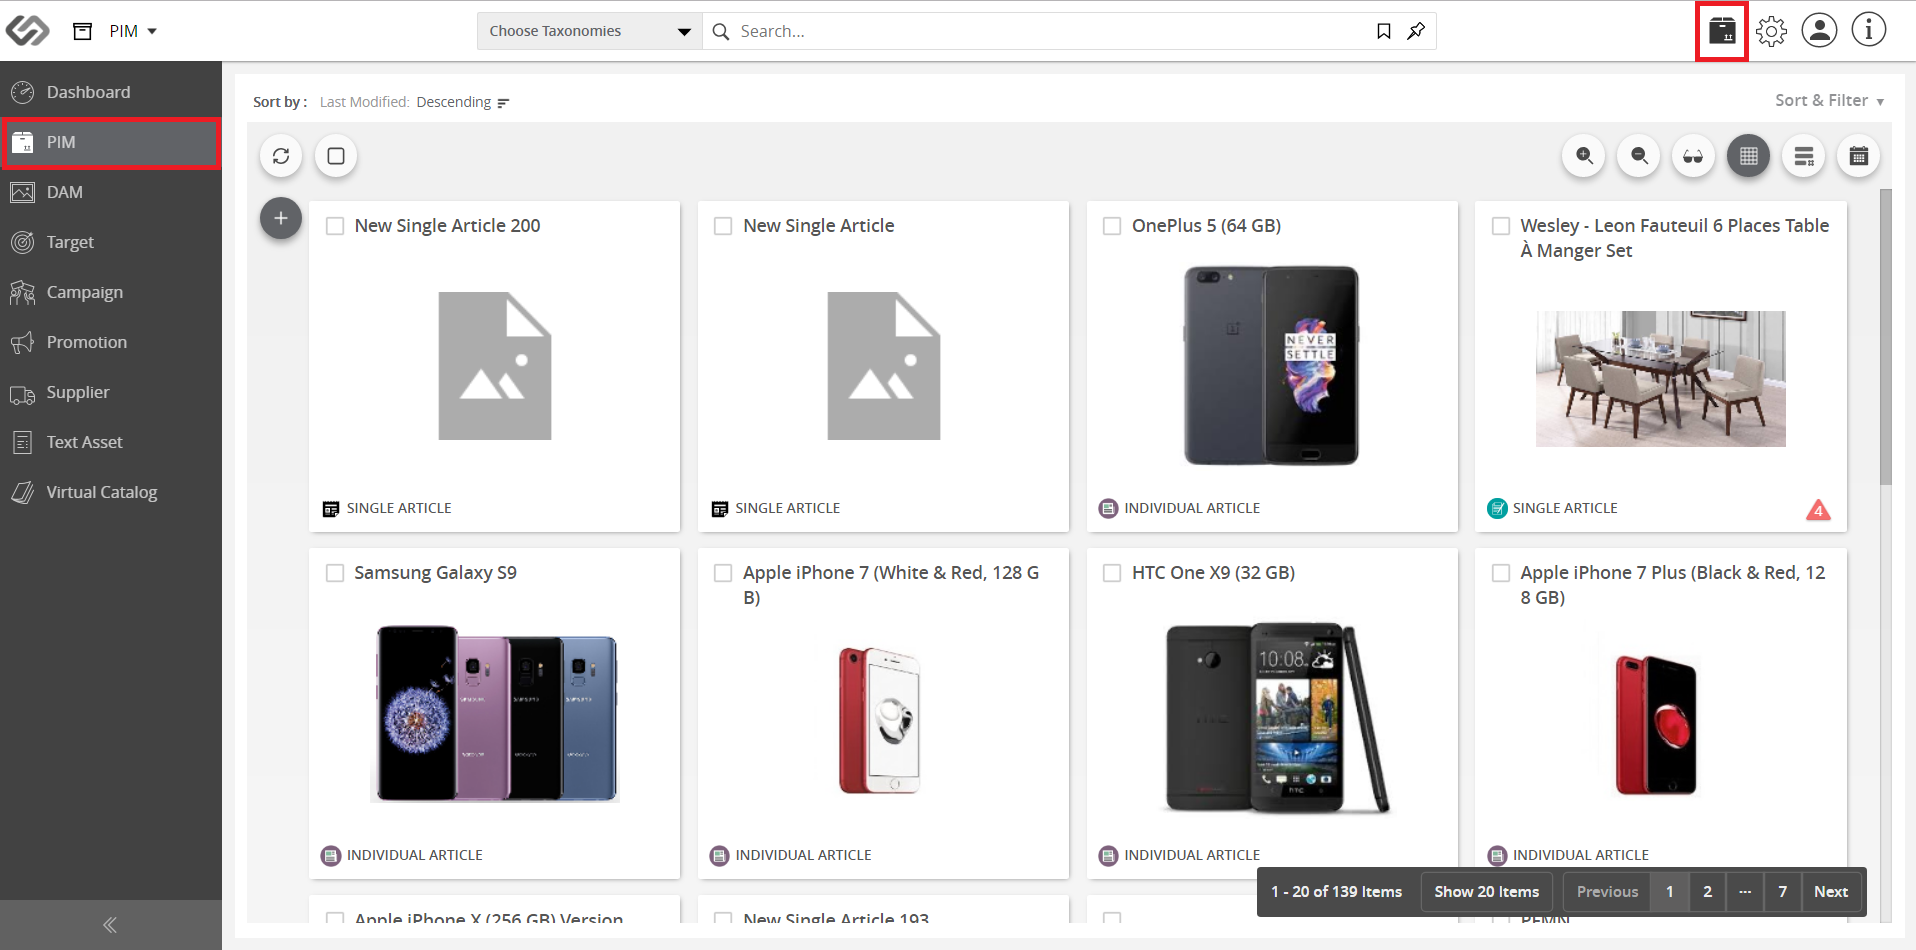The height and width of the screenshot is (950, 1916).
Task: Check the Apple iPhone 7 (White & Red) checkbox
Action: (x=723, y=573)
